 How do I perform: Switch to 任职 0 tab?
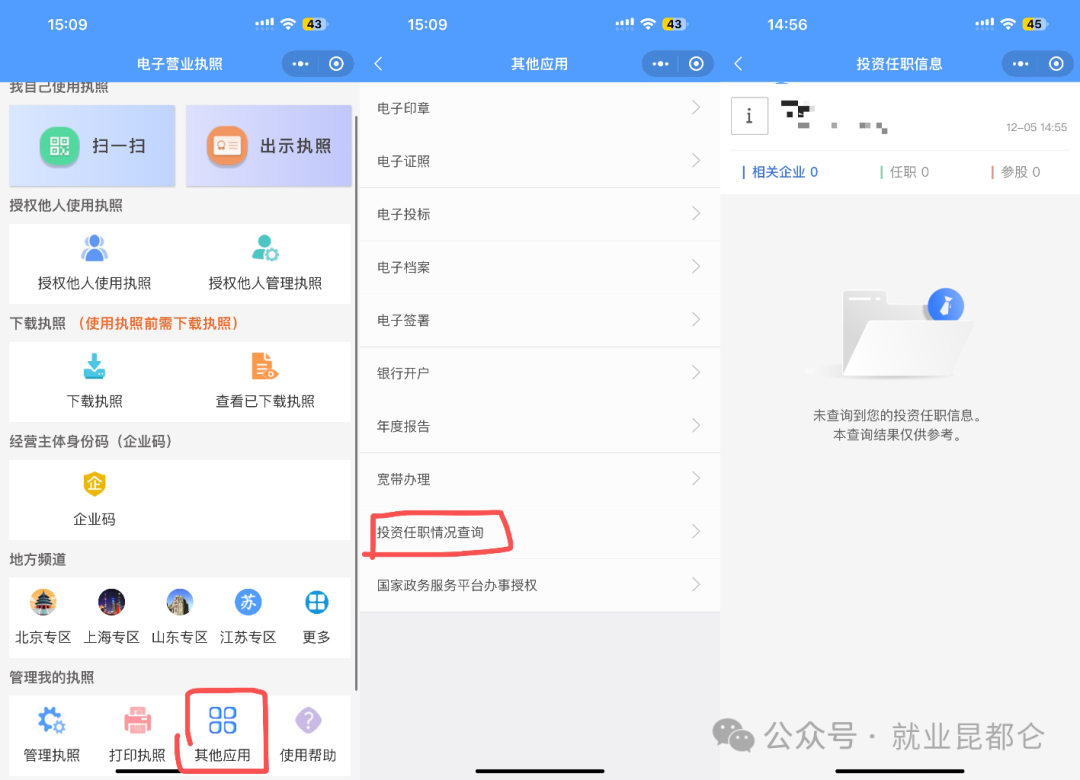coord(905,172)
